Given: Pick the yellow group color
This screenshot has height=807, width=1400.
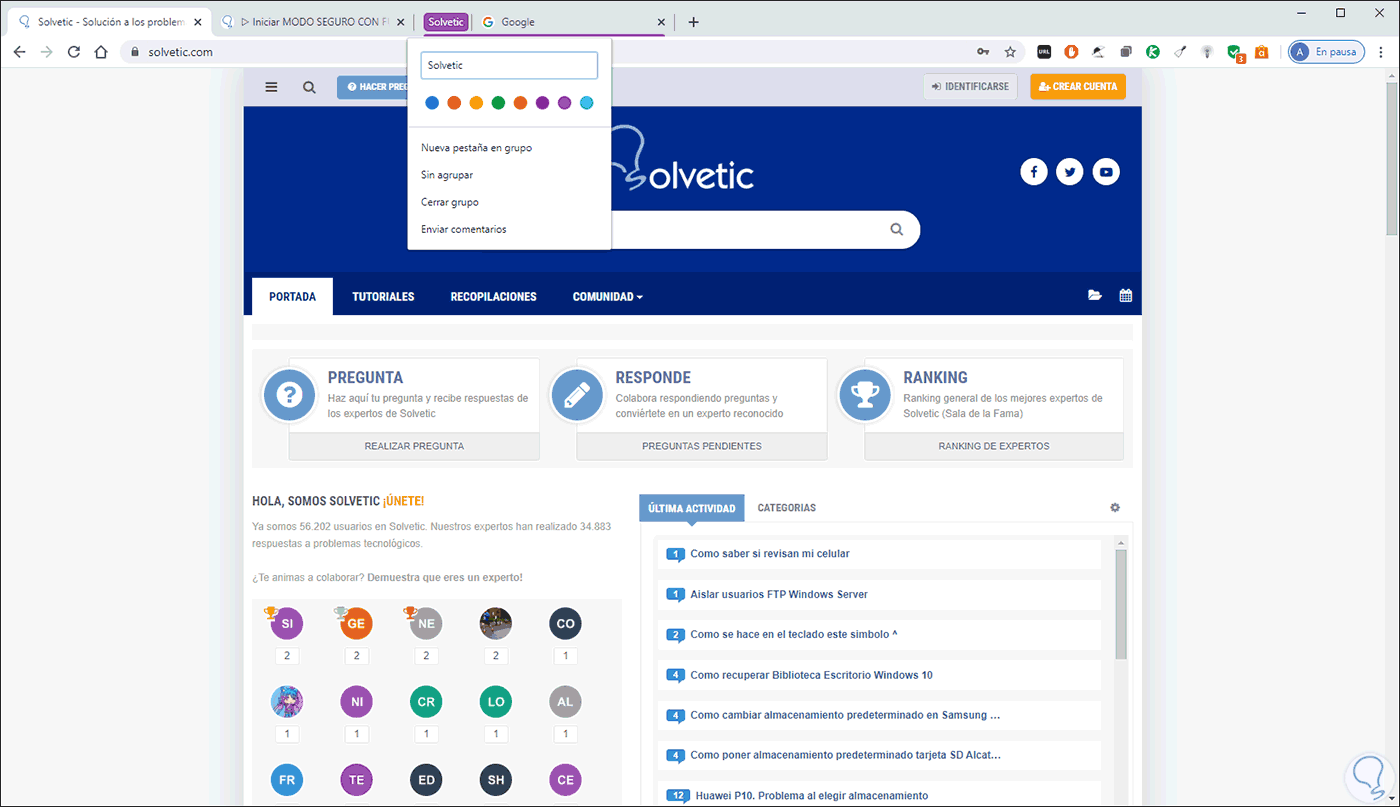Looking at the screenshot, I should point(476,102).
